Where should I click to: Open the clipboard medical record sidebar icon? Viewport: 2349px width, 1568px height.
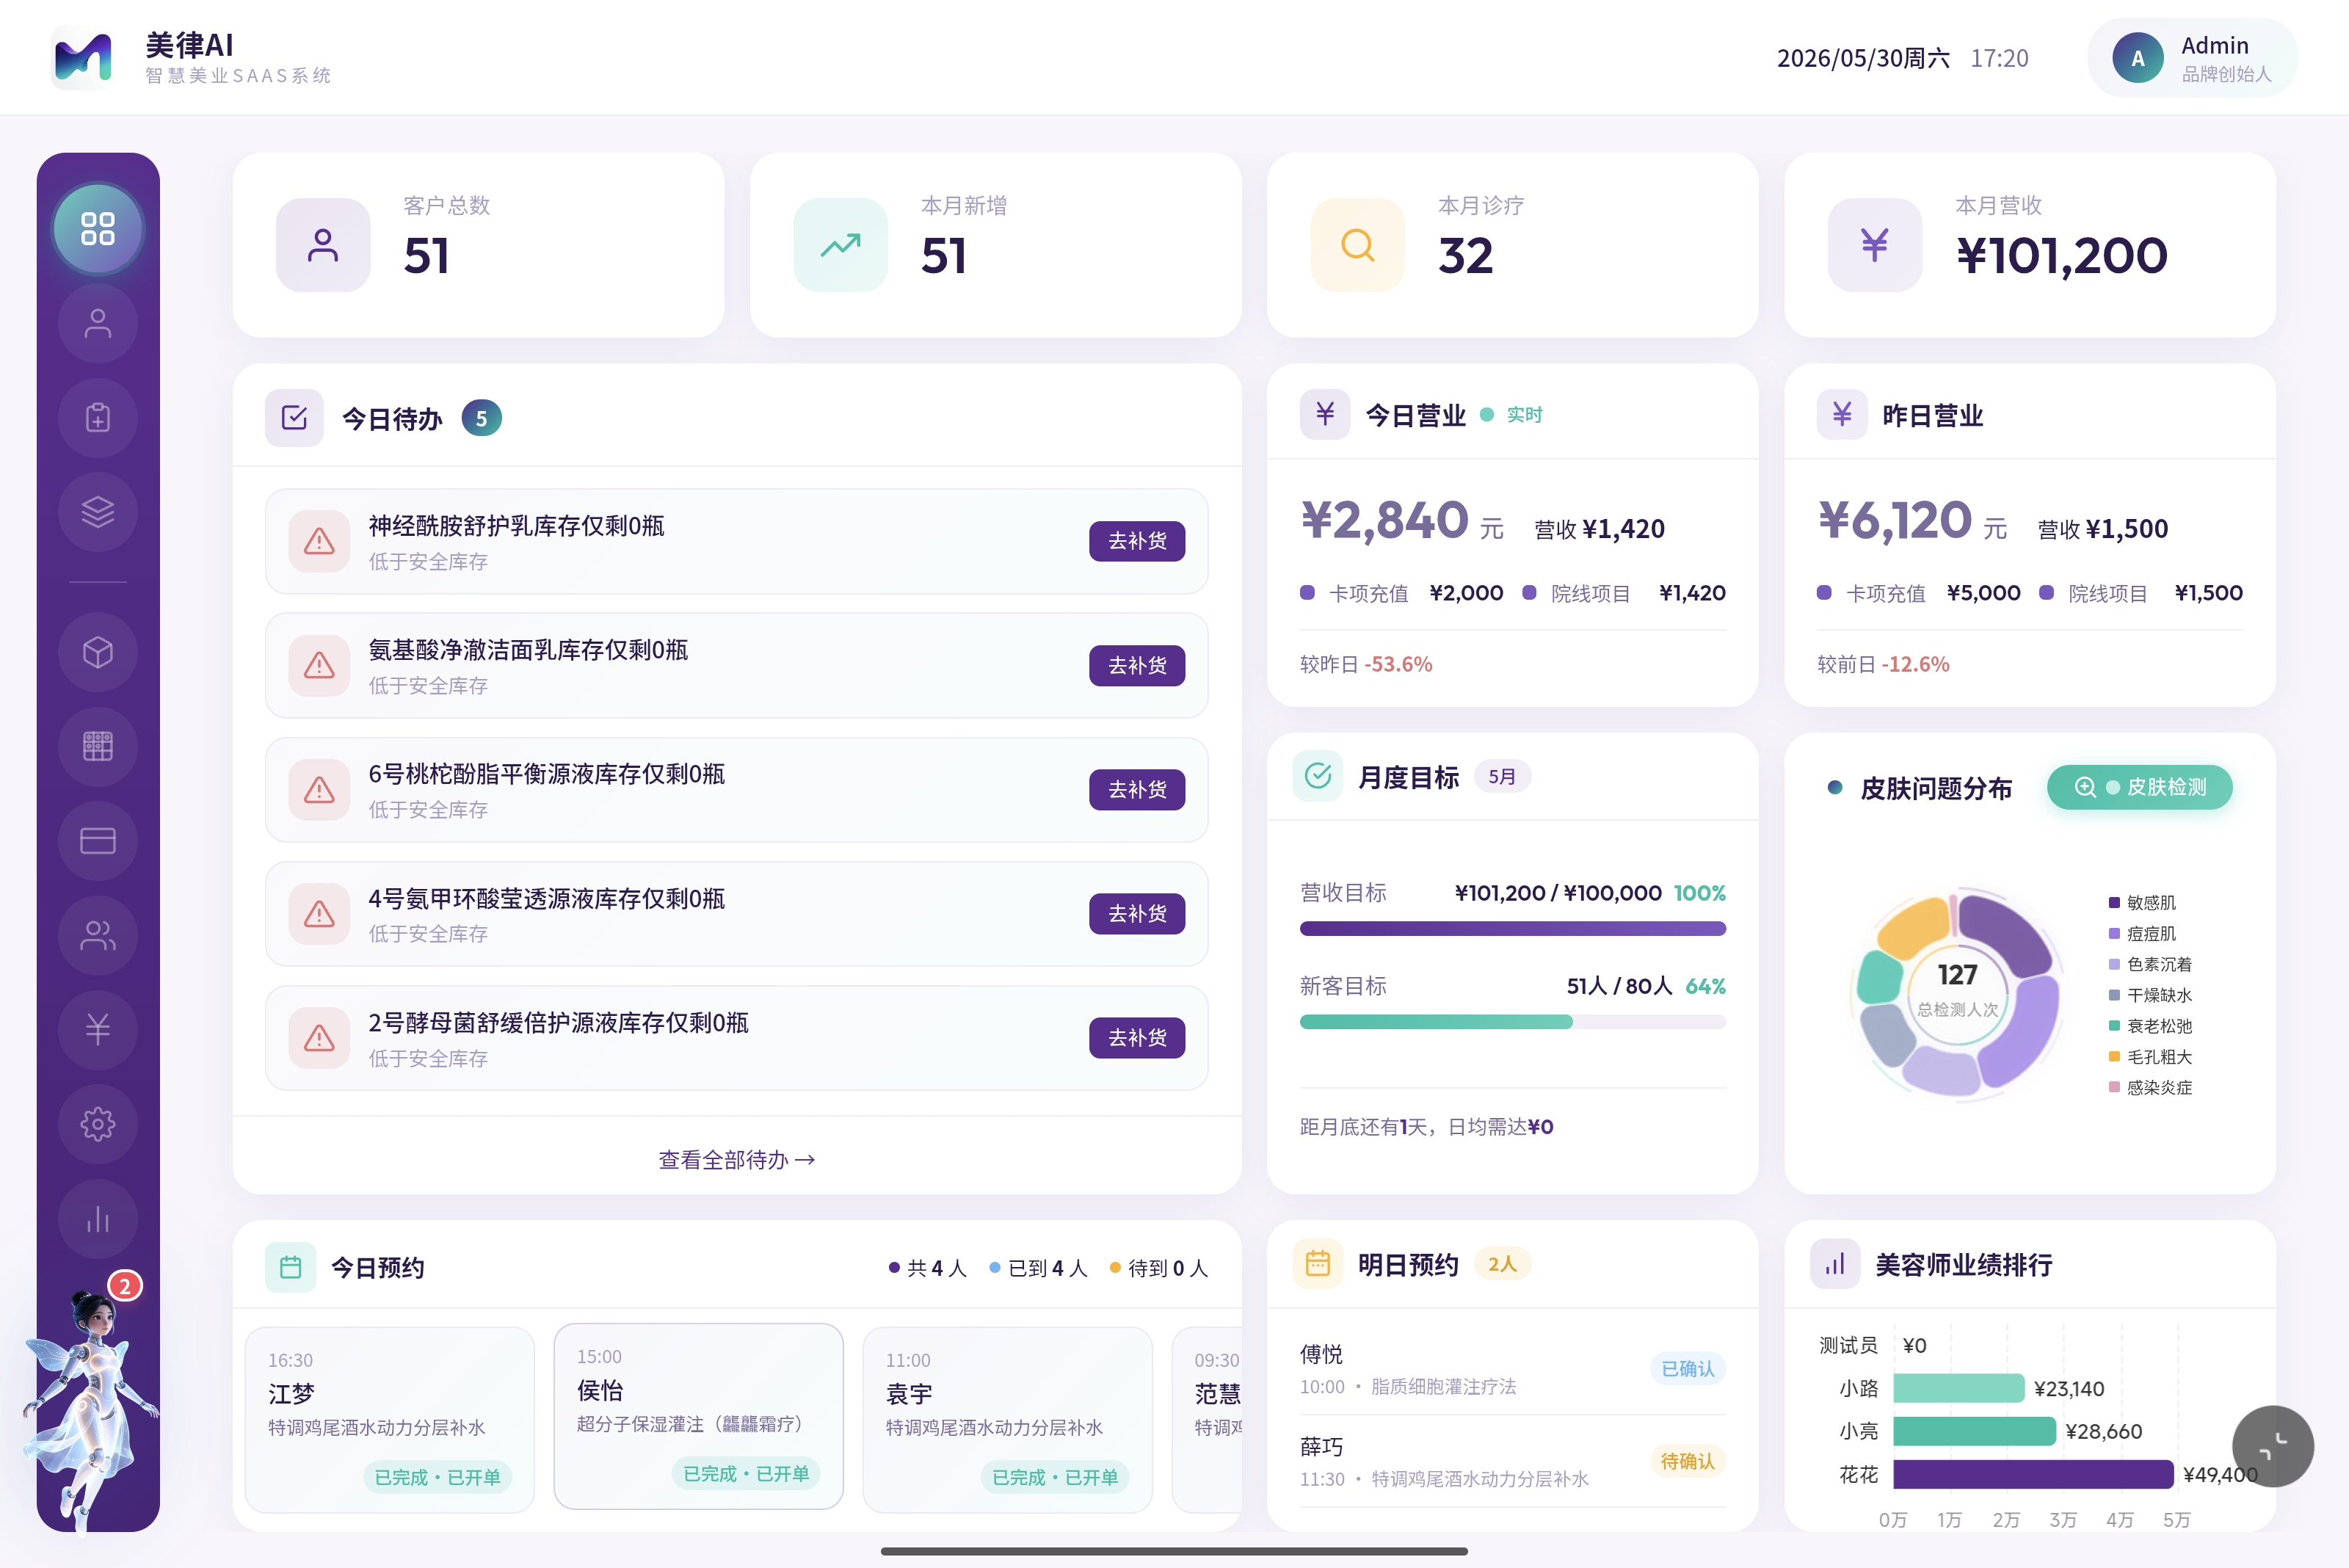point(98,418)
